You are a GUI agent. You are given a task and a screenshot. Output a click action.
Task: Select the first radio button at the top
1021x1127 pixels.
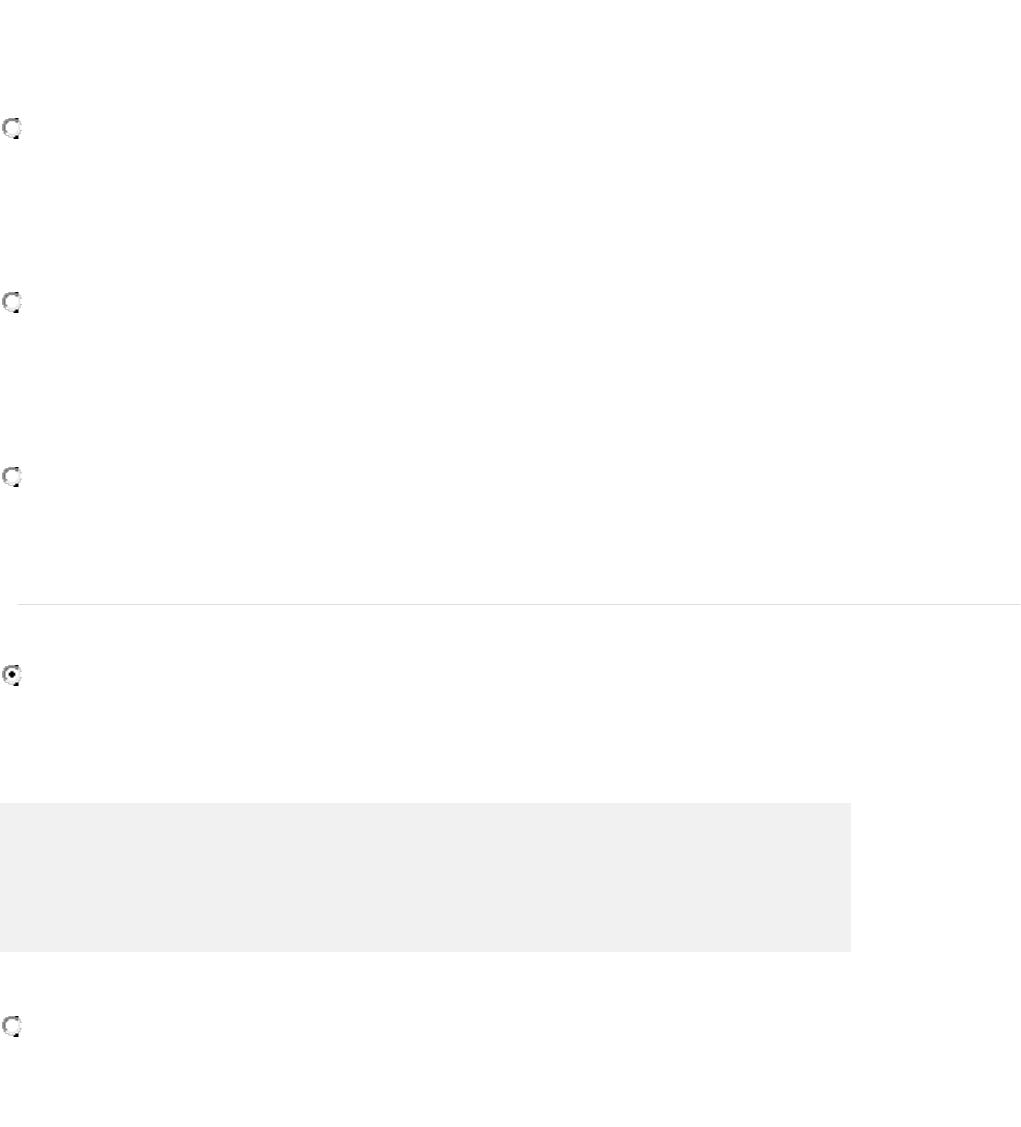(x=12, y=129)
